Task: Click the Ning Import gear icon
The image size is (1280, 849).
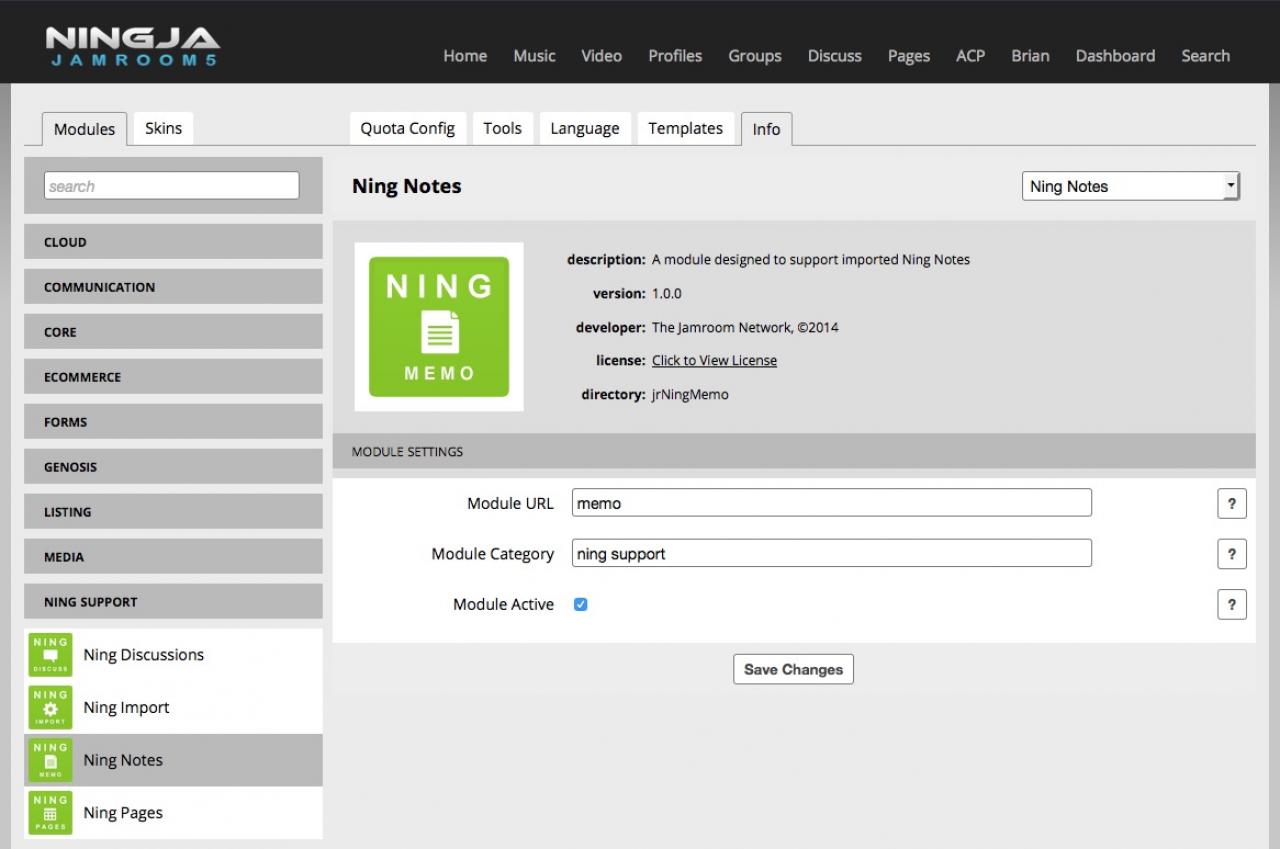Action: point(50,708)
